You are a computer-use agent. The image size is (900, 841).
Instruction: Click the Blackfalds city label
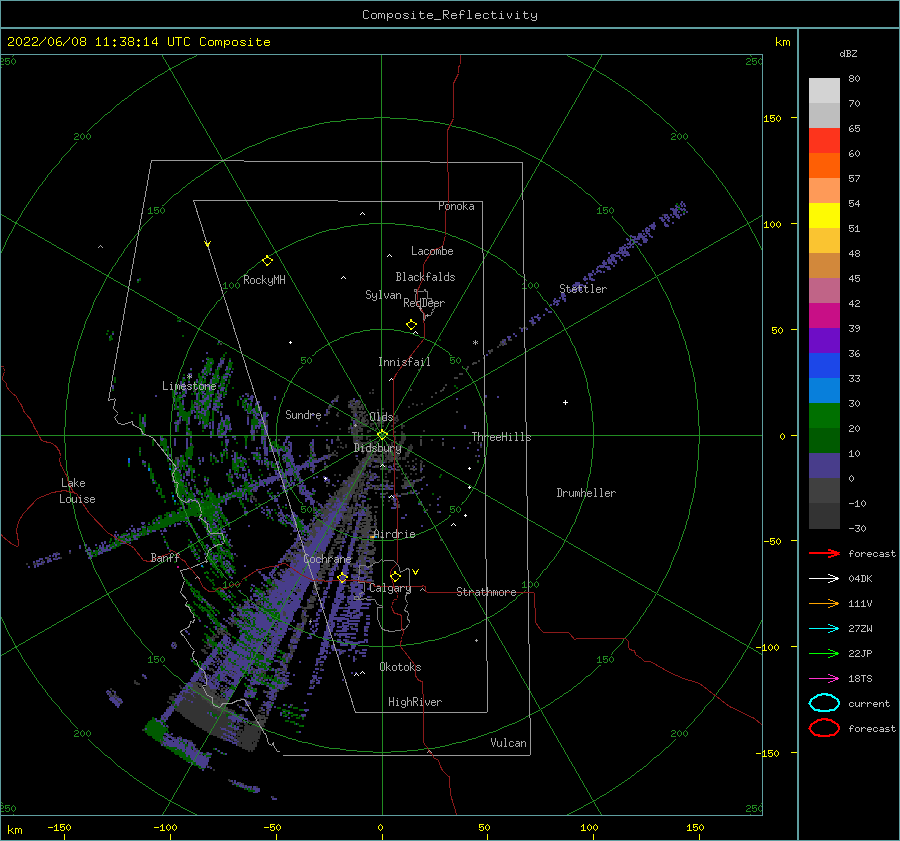(x=425, y=277)
